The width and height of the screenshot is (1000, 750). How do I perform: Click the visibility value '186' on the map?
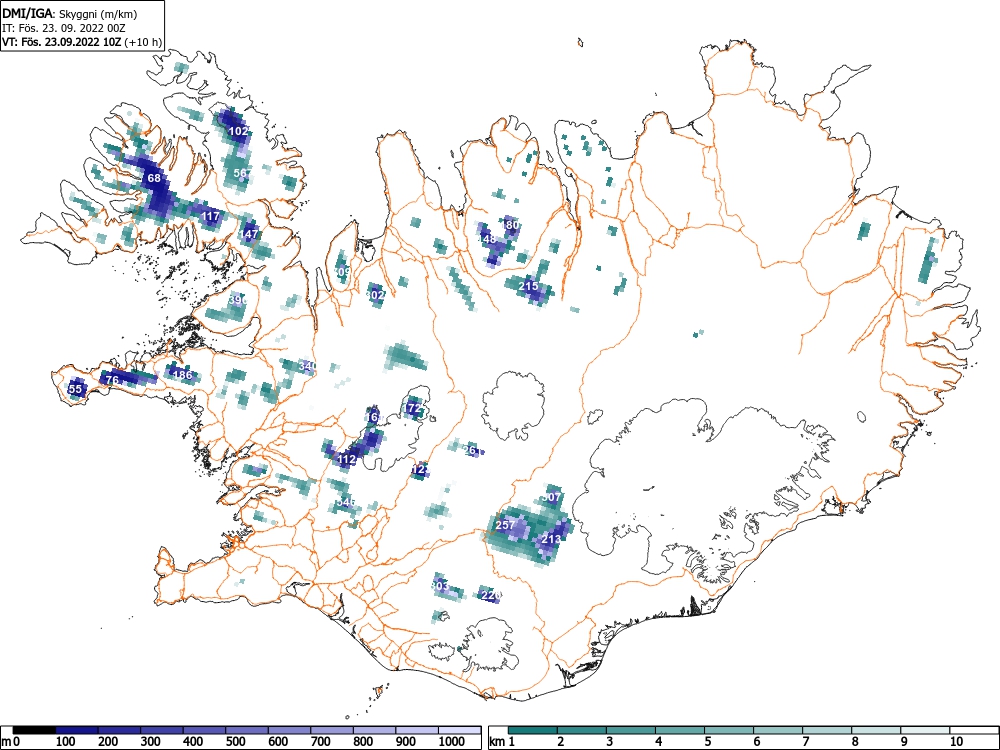click(x=183, y=374)
